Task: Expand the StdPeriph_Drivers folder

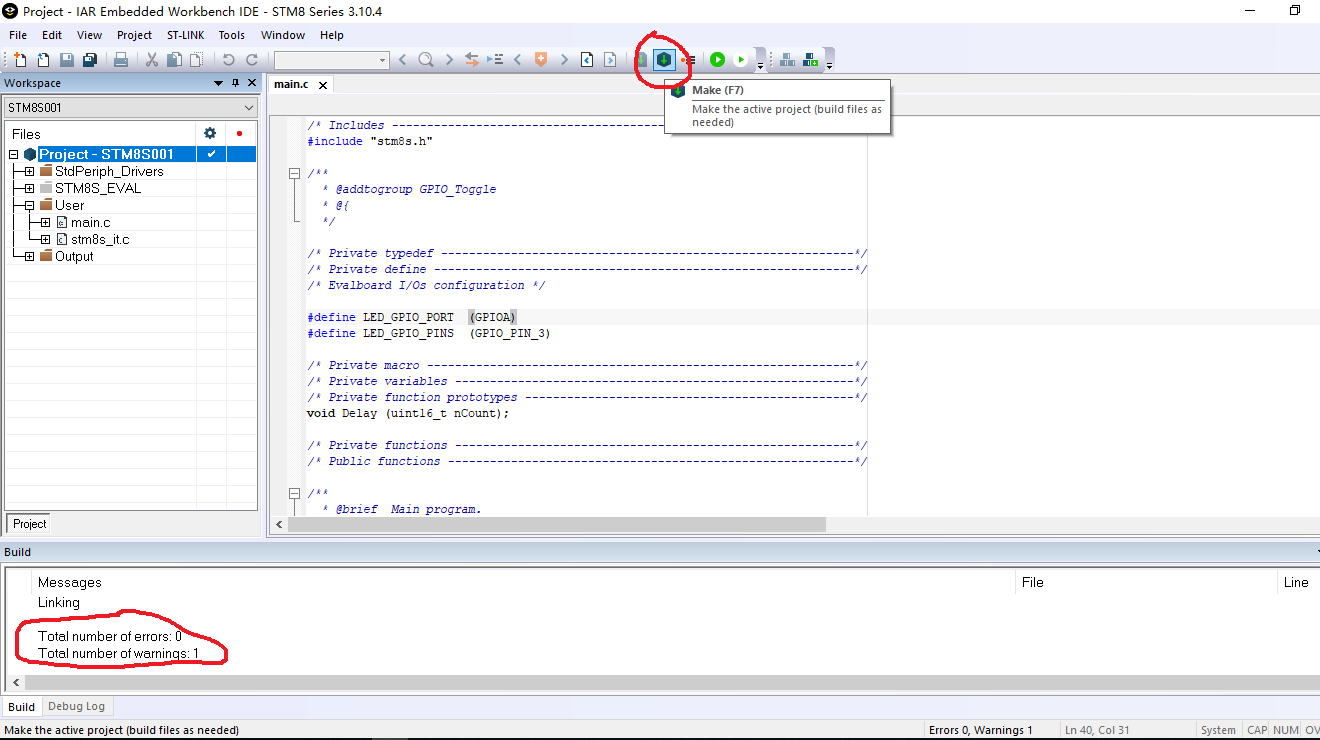Action: pyautogui.click(x=29, y=171)
